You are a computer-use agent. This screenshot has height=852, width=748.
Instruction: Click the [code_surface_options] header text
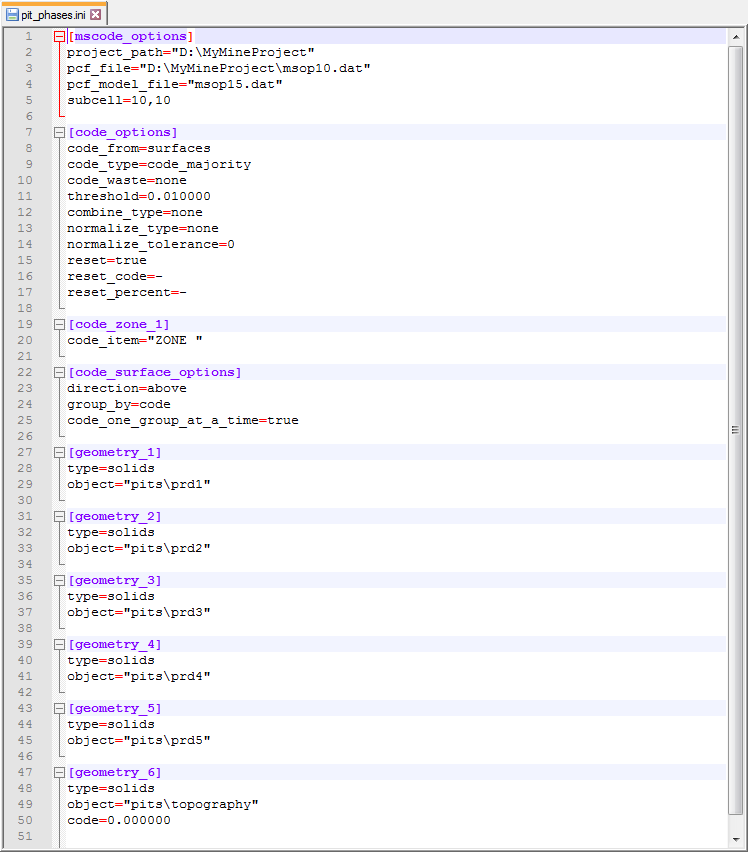[155, 372]
